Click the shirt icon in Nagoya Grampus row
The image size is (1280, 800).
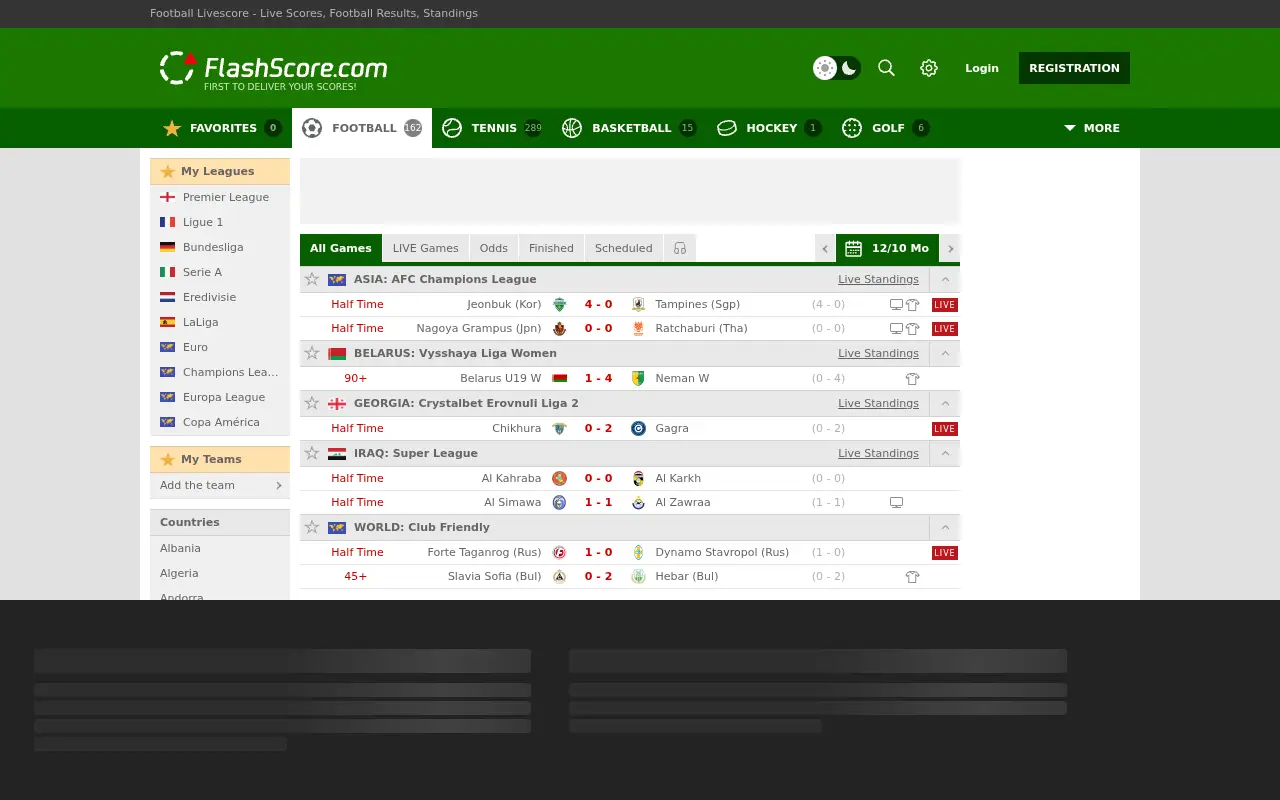tap(912, 328)
